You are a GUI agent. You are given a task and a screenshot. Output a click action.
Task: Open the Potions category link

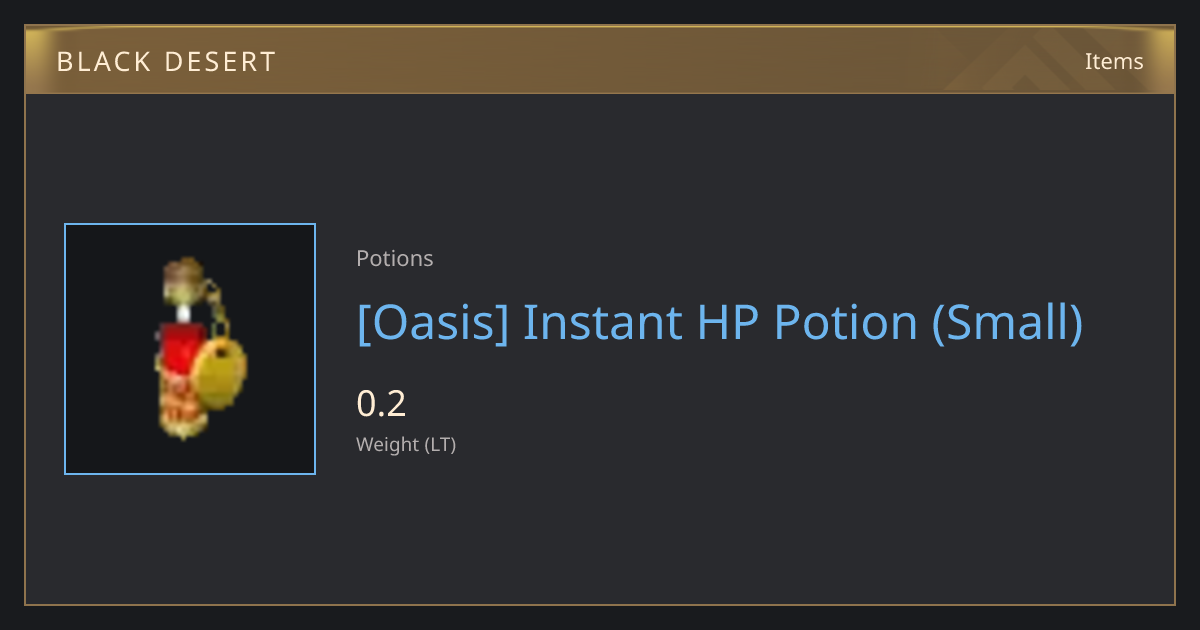pos(395,258)
